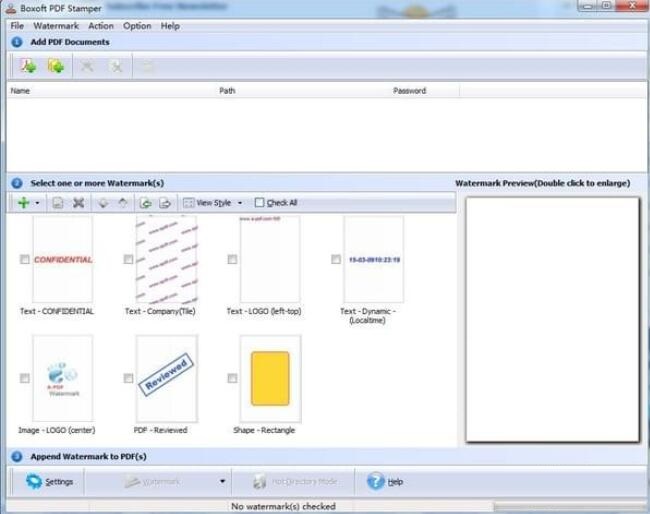Open the Help menu

pyautogui.click(x=170, y=26)
